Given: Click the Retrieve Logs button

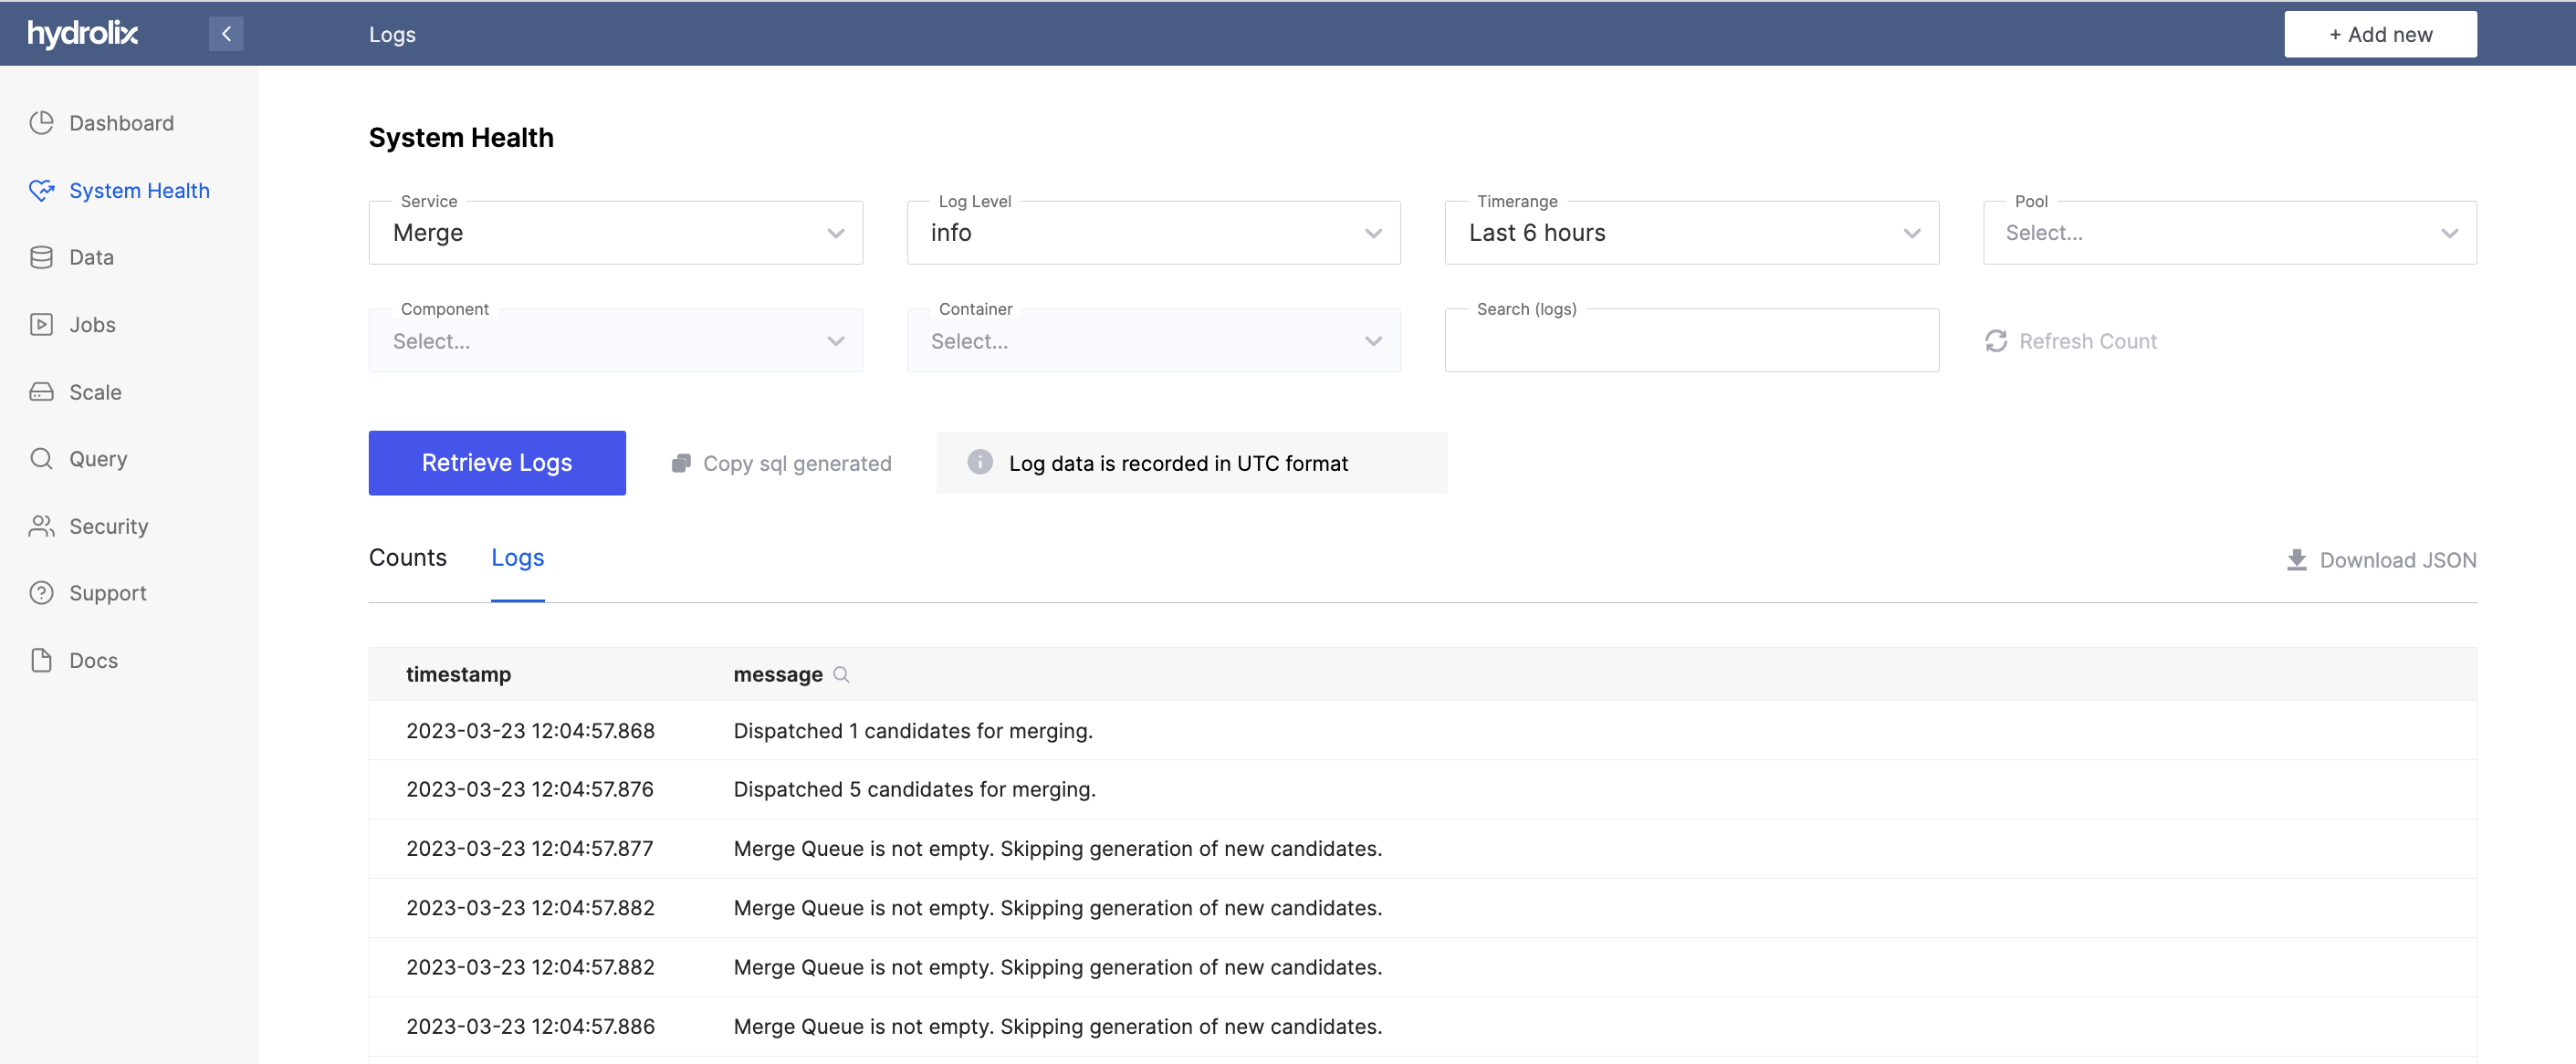Looking at the screenshot, I should tap(497, 463).
